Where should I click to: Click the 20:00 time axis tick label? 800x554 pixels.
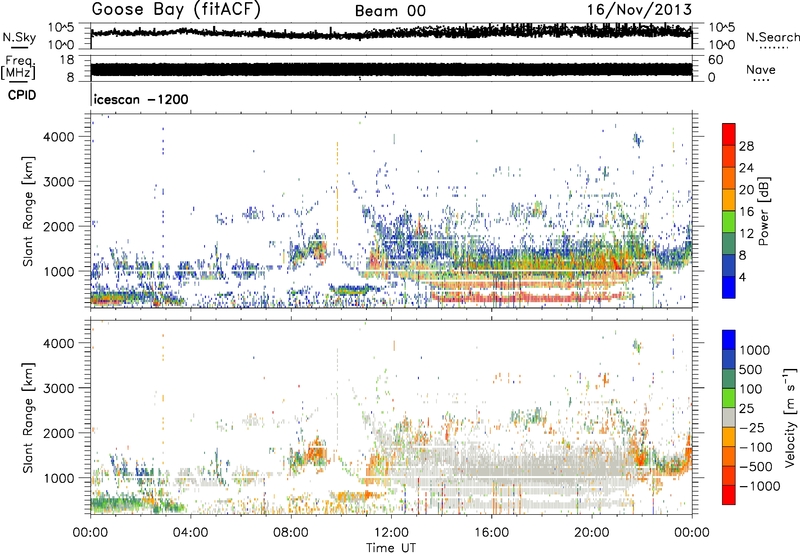(591, 533)
